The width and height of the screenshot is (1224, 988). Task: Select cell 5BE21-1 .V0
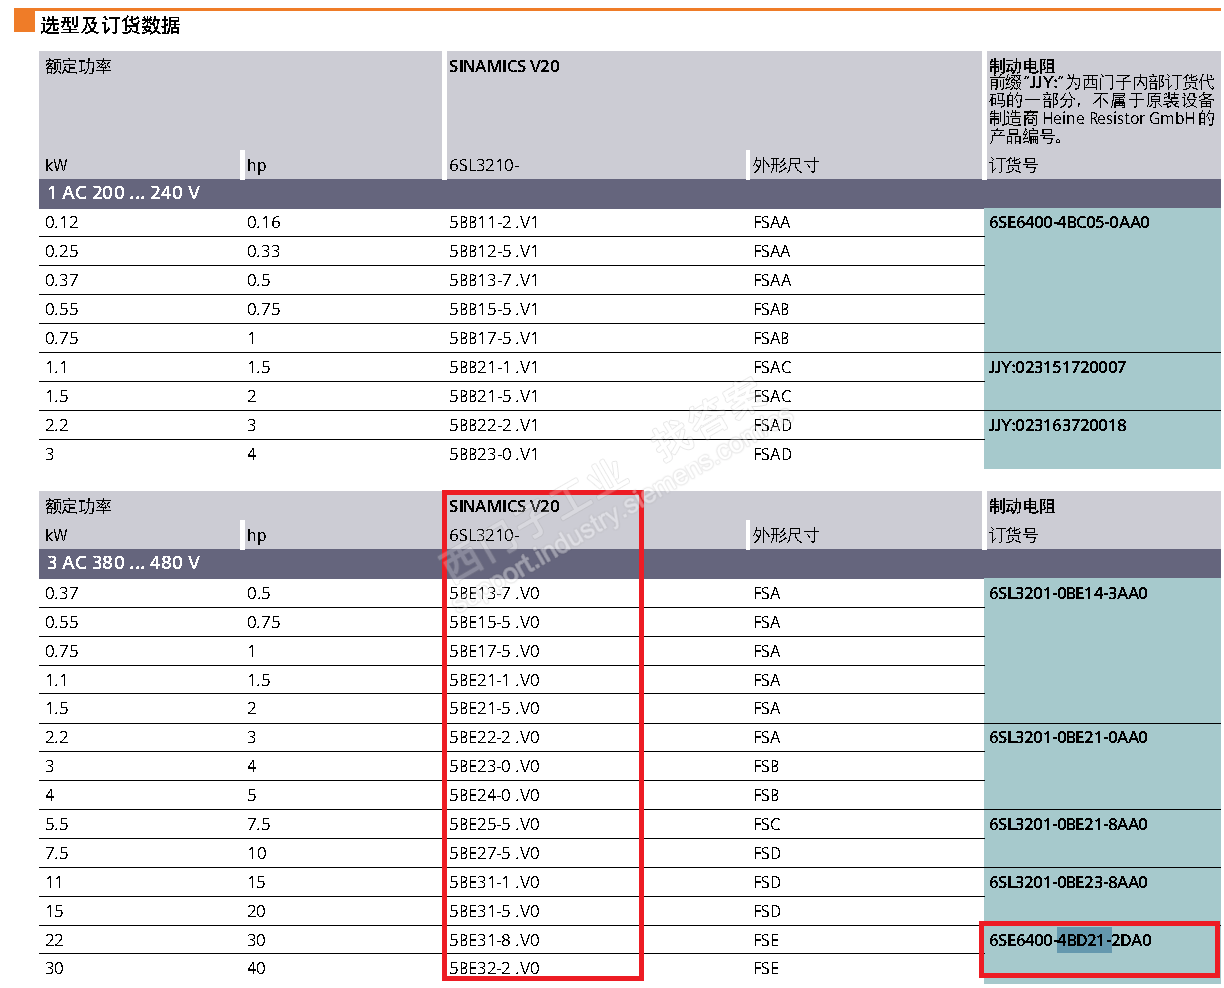coord(494,680)
